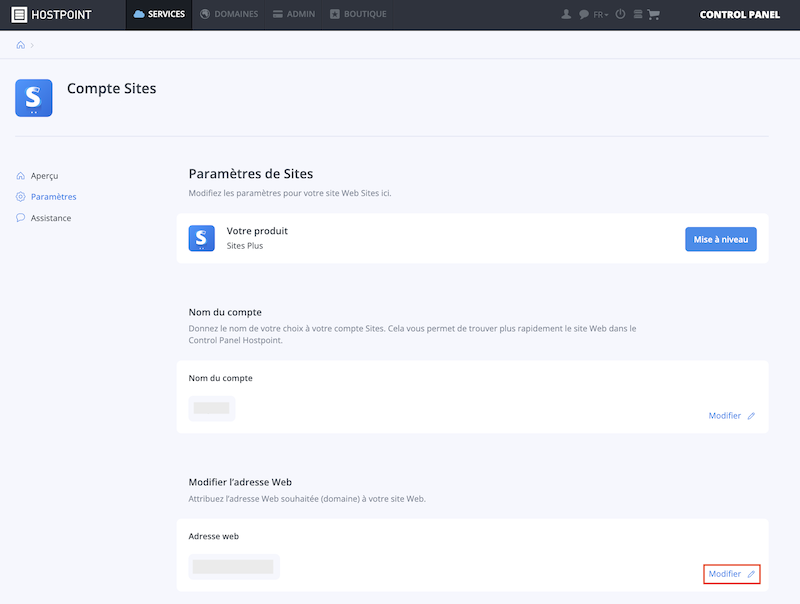Select Paramètres in the sidebar
Screen dimensions: 800x604
coord(46,197)
